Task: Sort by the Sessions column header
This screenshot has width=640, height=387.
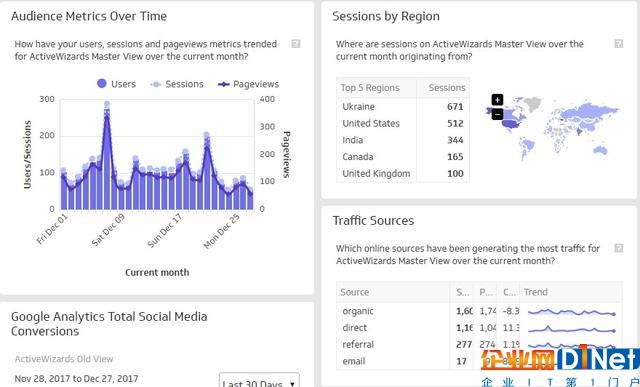Action: click(x=443, y=88)
